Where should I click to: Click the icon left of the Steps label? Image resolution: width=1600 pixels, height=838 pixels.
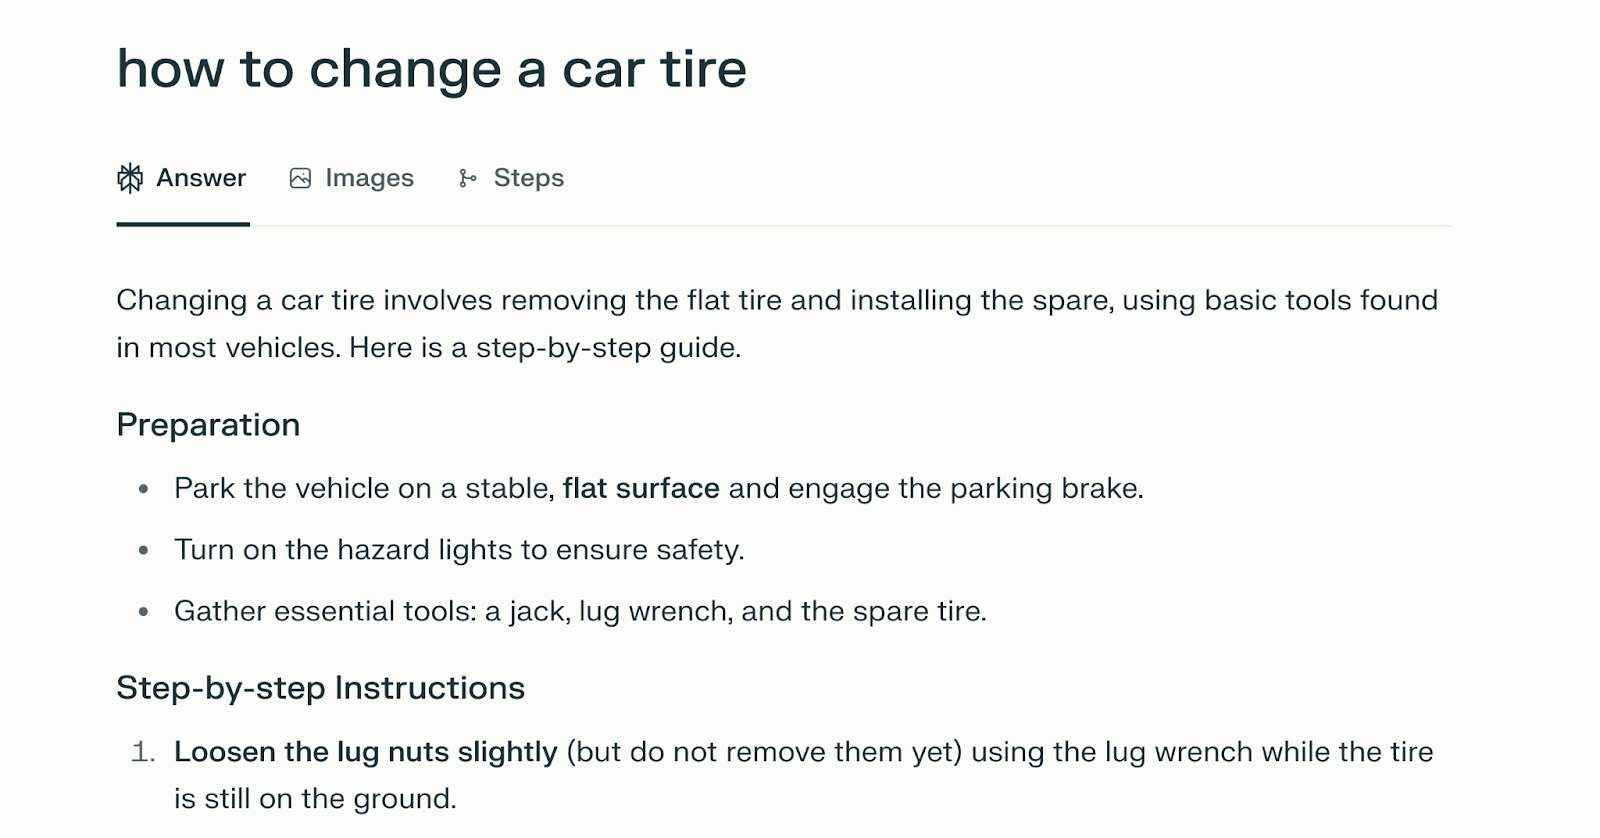pos(468,178)
